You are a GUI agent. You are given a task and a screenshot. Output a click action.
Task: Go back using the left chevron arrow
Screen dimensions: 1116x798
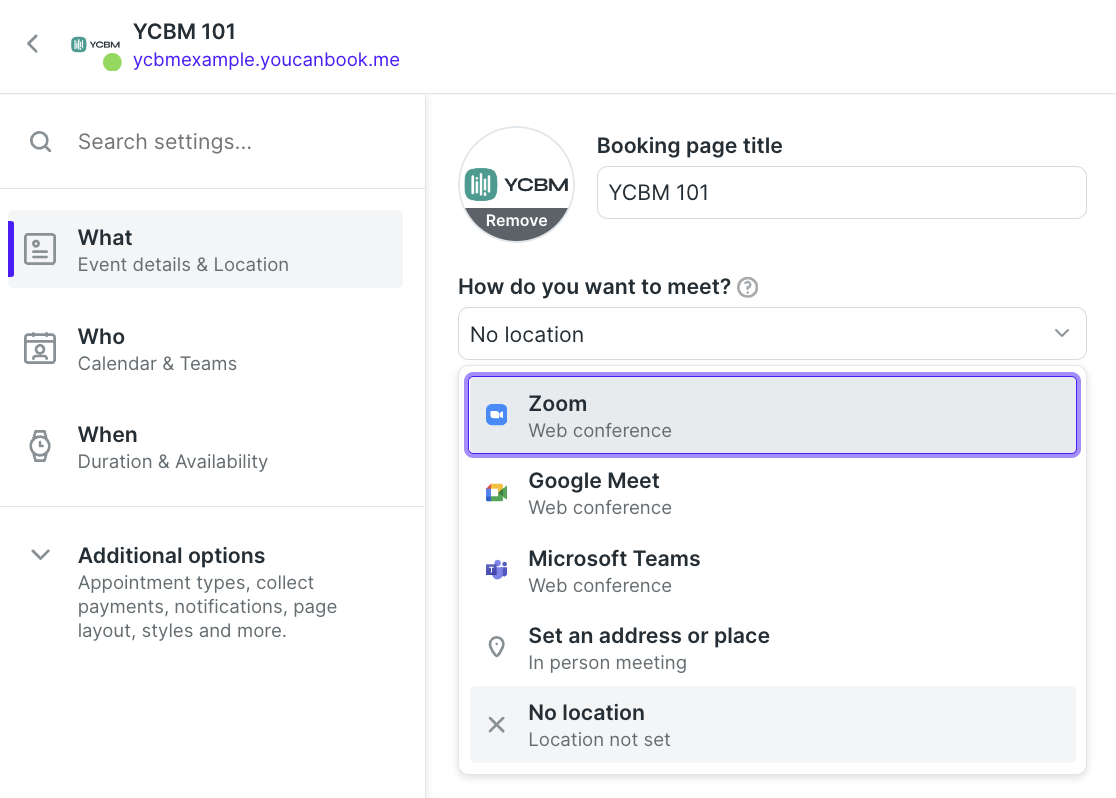(x=33, y=43)
